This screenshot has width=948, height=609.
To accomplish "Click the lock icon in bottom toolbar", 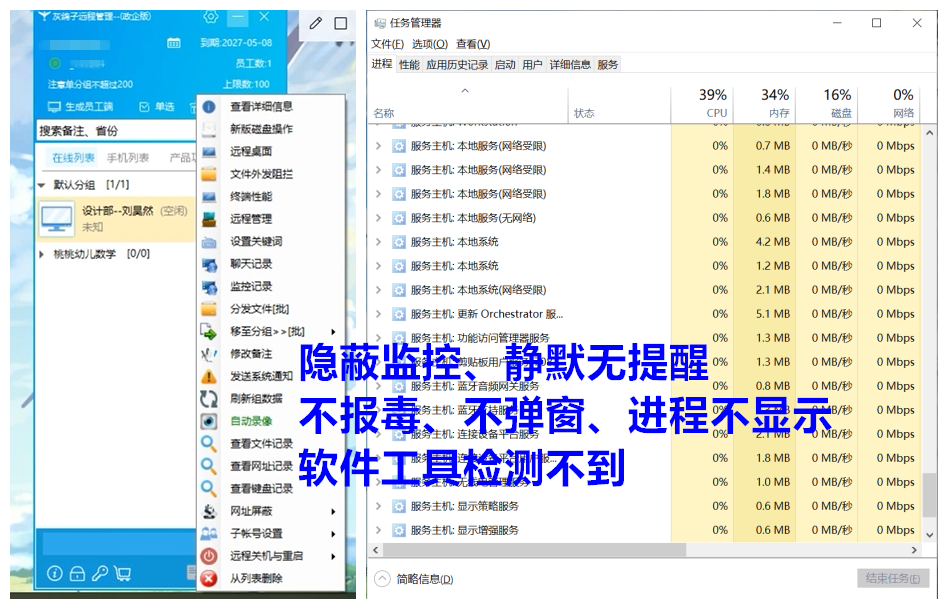I will tap(77, 573).
